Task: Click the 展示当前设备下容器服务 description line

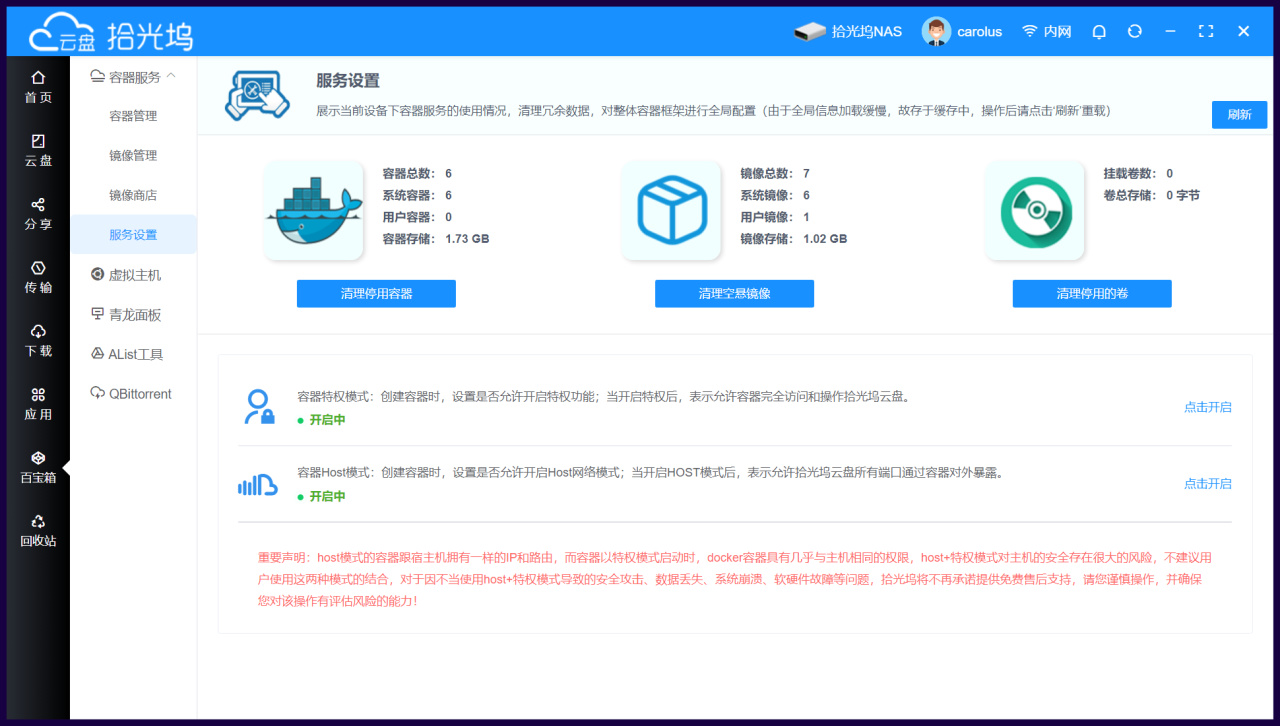Action: point(714,111)
